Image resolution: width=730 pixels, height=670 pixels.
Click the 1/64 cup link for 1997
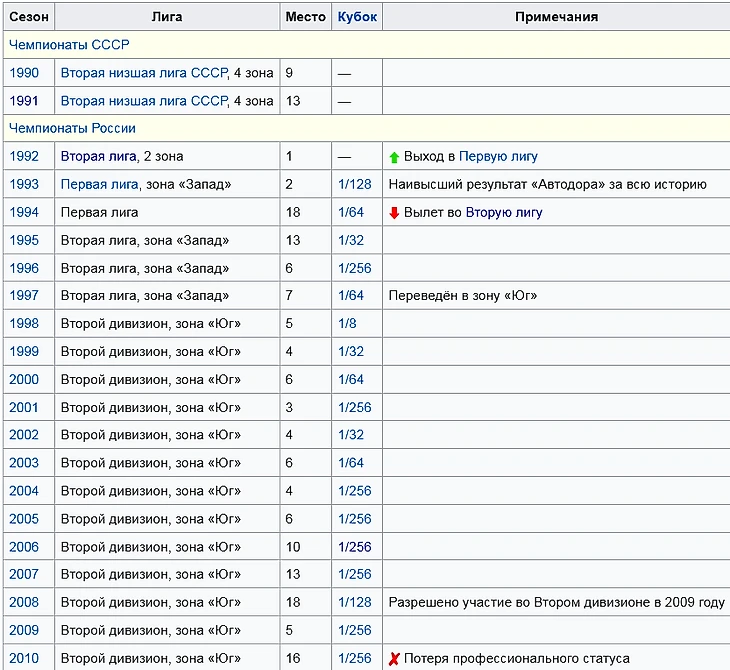351,295
